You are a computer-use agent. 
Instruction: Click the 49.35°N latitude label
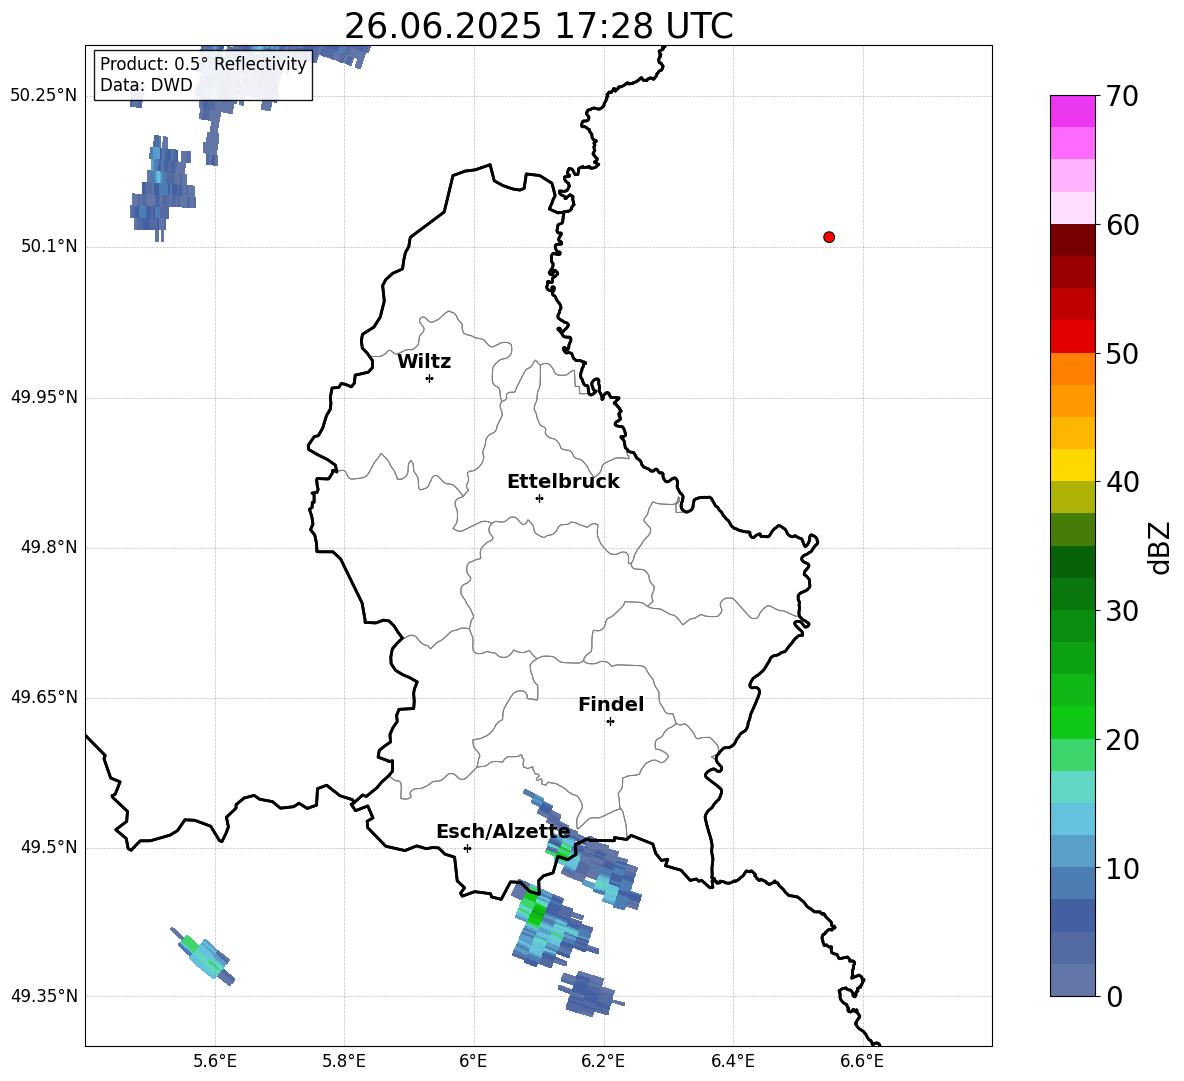click(x=44, y=996)
